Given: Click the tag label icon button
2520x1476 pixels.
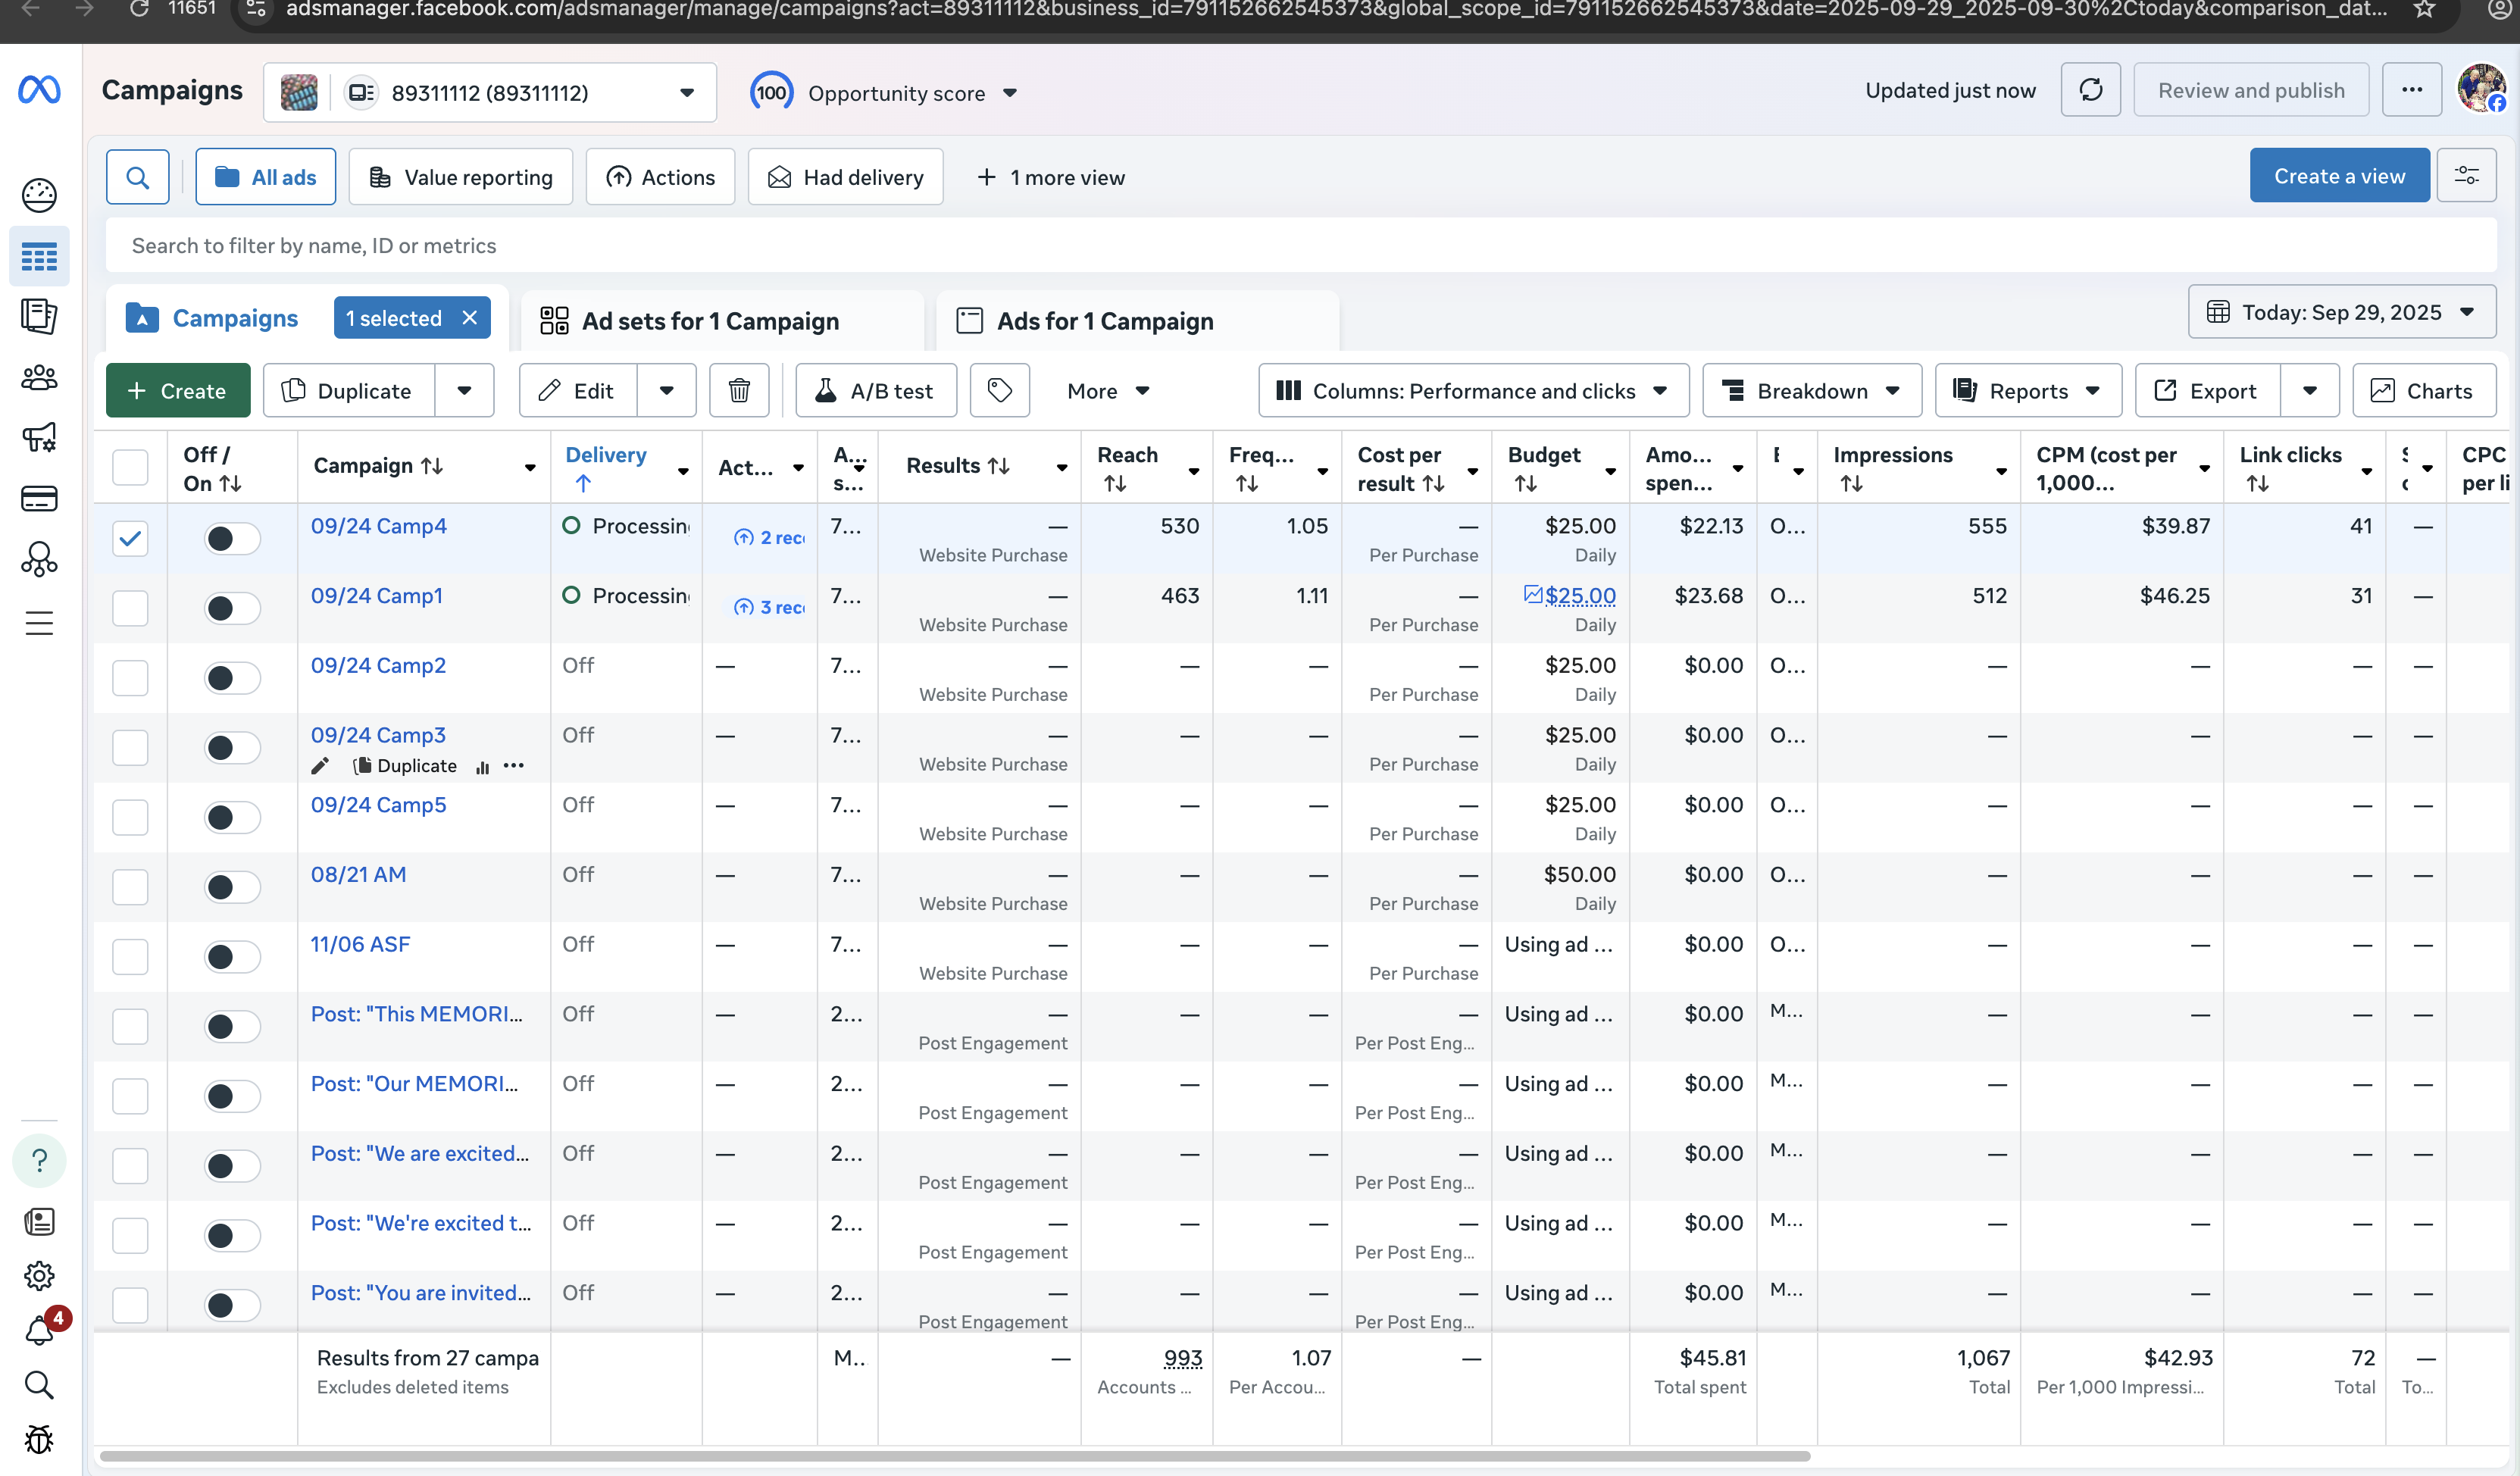Looking at the screenshot, I should click(x=999, y=391).
